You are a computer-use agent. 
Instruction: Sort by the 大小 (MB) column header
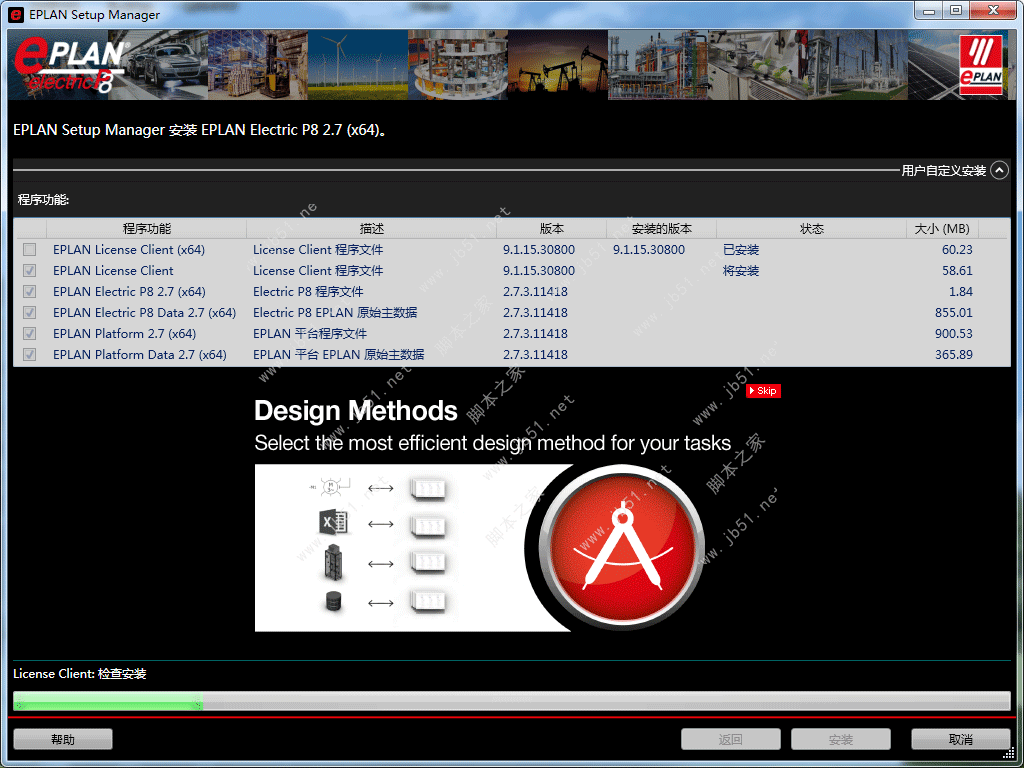pyautogui.click(x=942, y=229)
